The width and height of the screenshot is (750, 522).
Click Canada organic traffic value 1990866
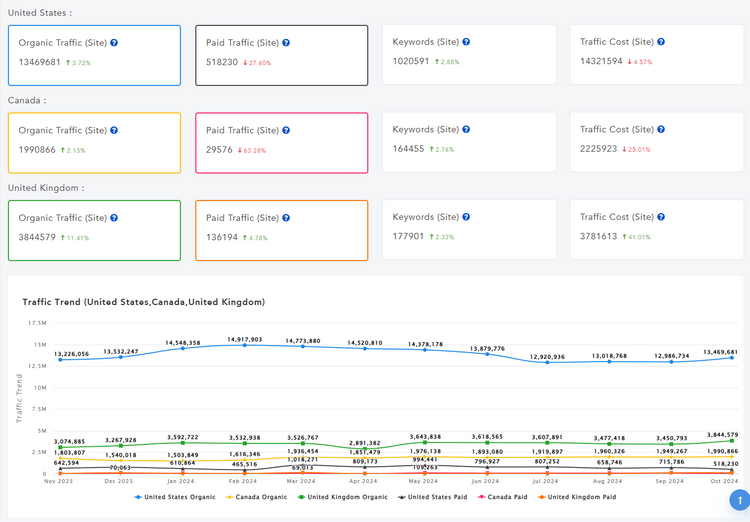37,150
